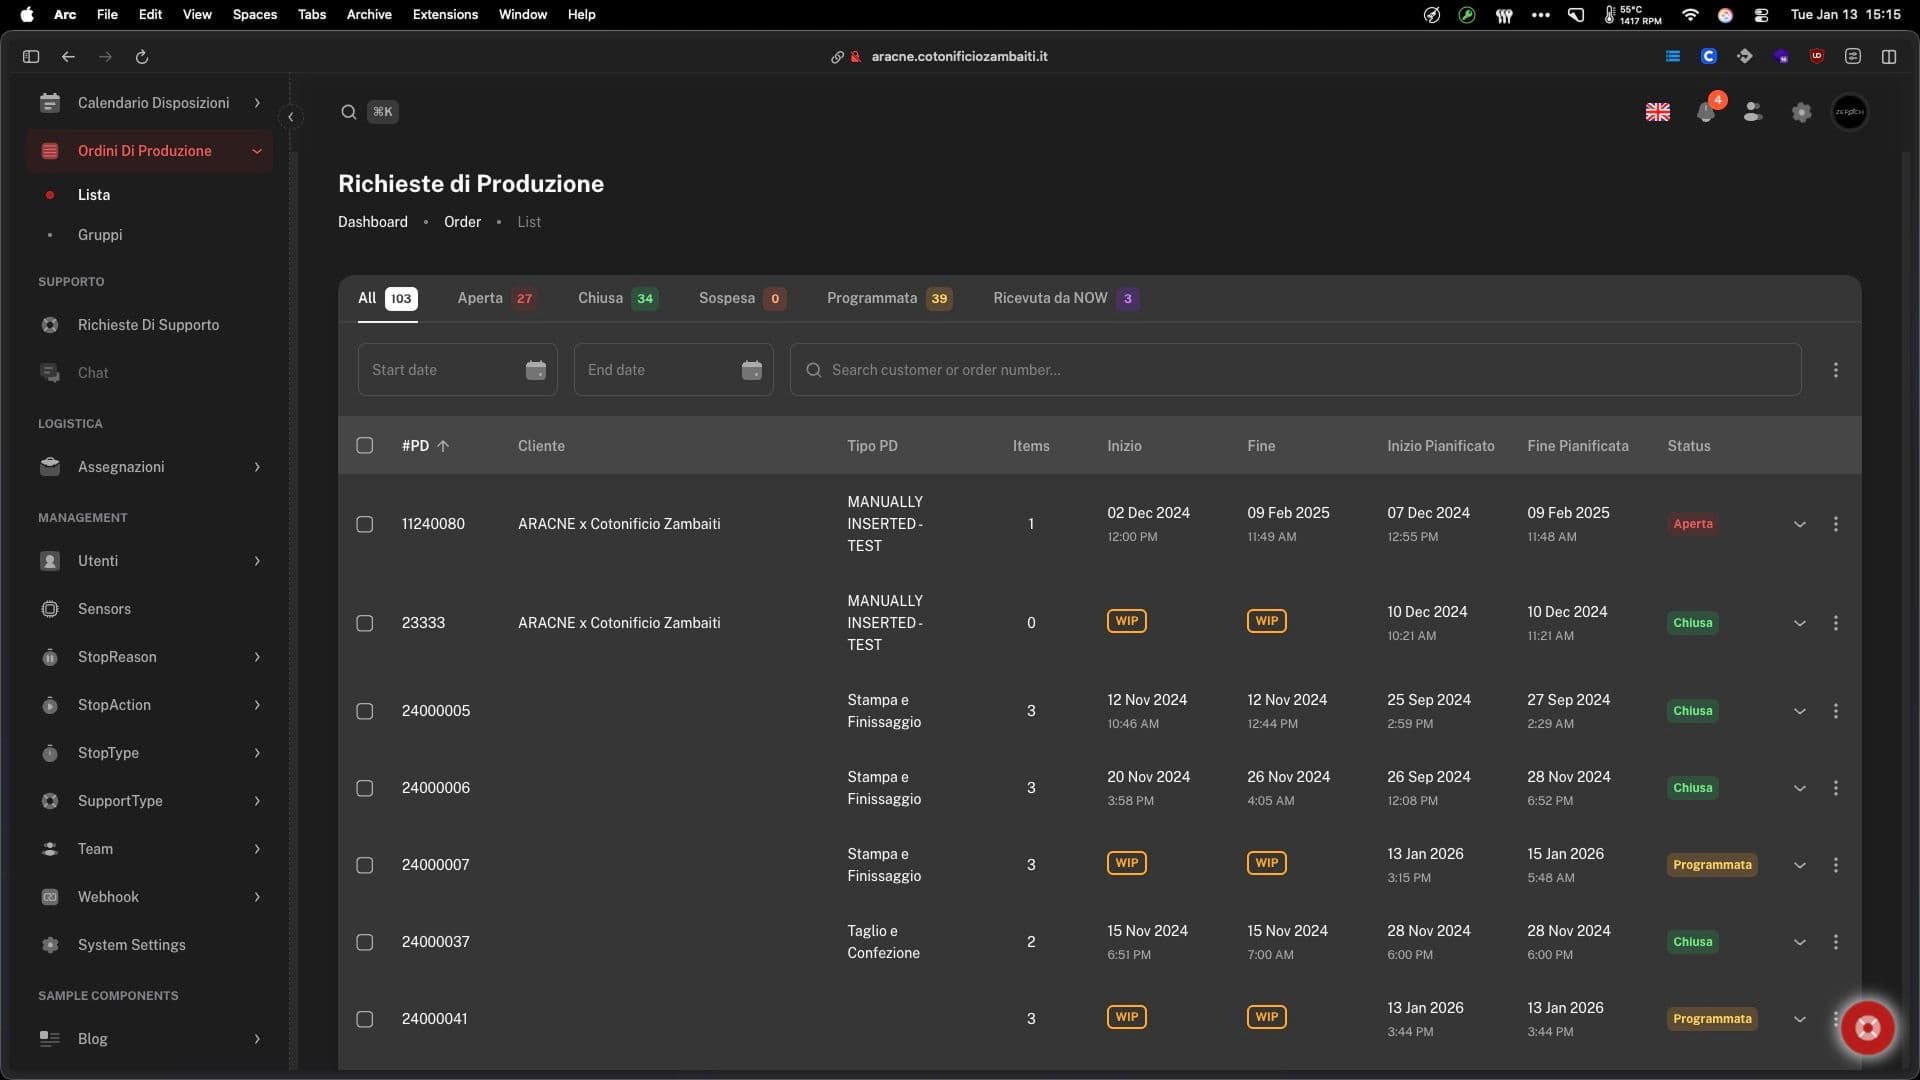Open the Archive menu in menu bar

click(368, 14)
